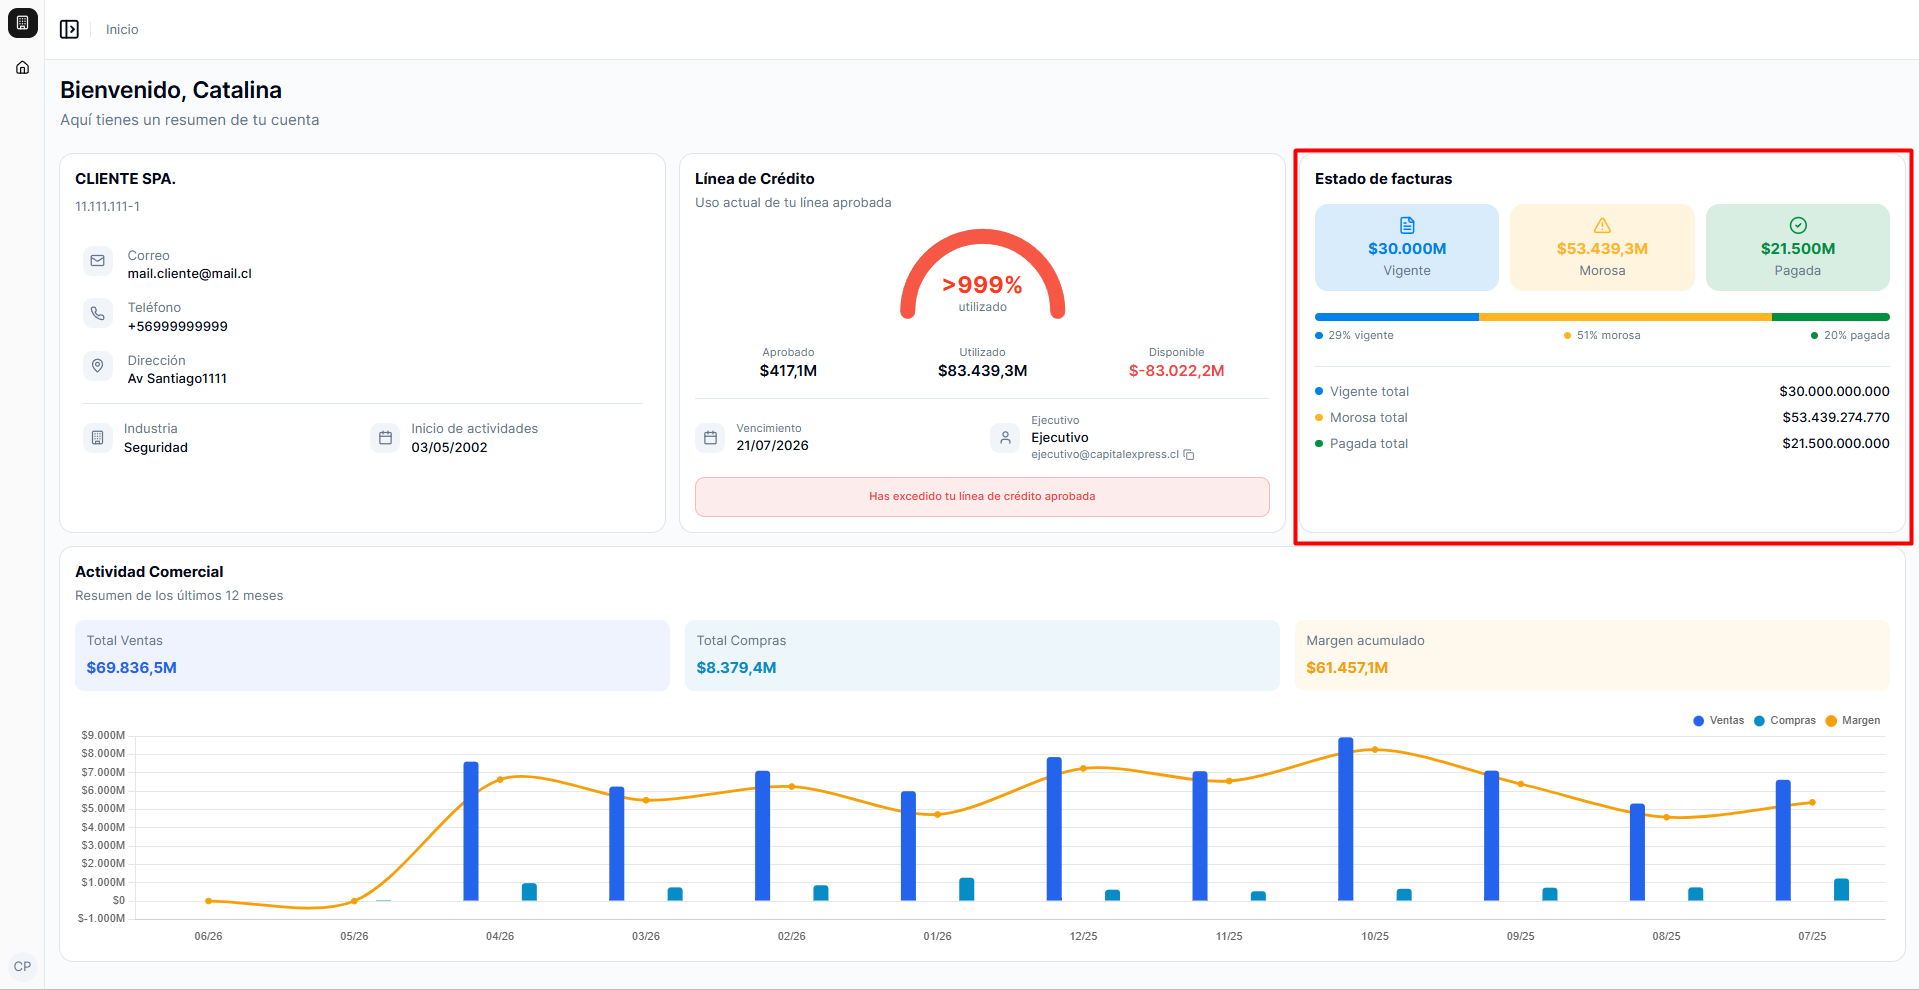The width and height of the screenshot is (1919, 990).
Task: Click the app logo icon in the sidebar
Action: (22, 23)
